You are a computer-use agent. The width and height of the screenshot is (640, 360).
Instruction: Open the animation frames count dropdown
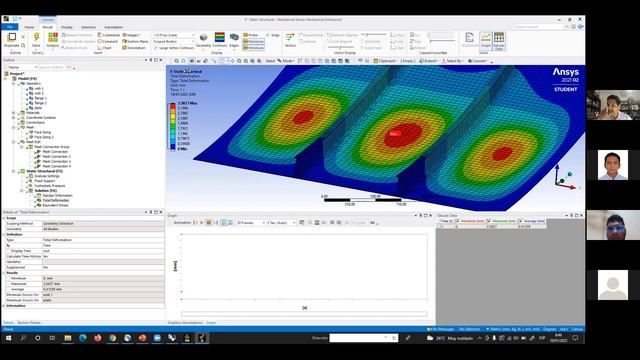point(250,223)
